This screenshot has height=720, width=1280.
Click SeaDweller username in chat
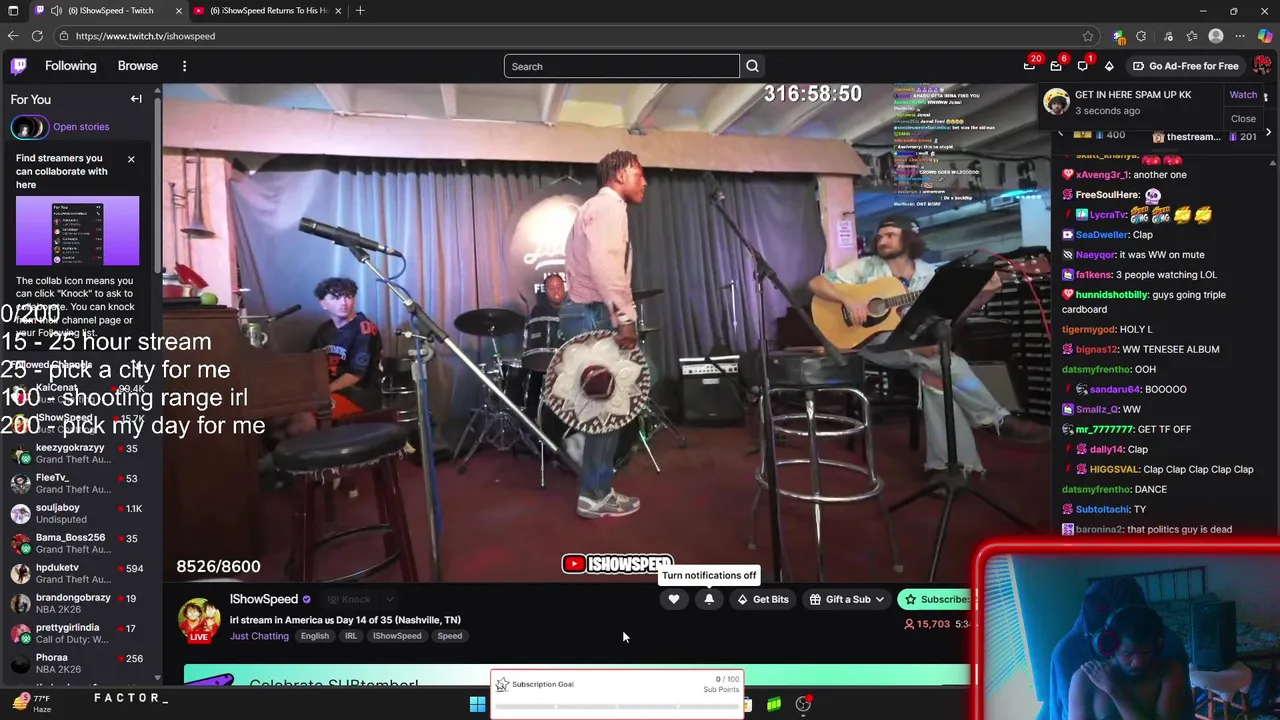tap(1101, 235)
